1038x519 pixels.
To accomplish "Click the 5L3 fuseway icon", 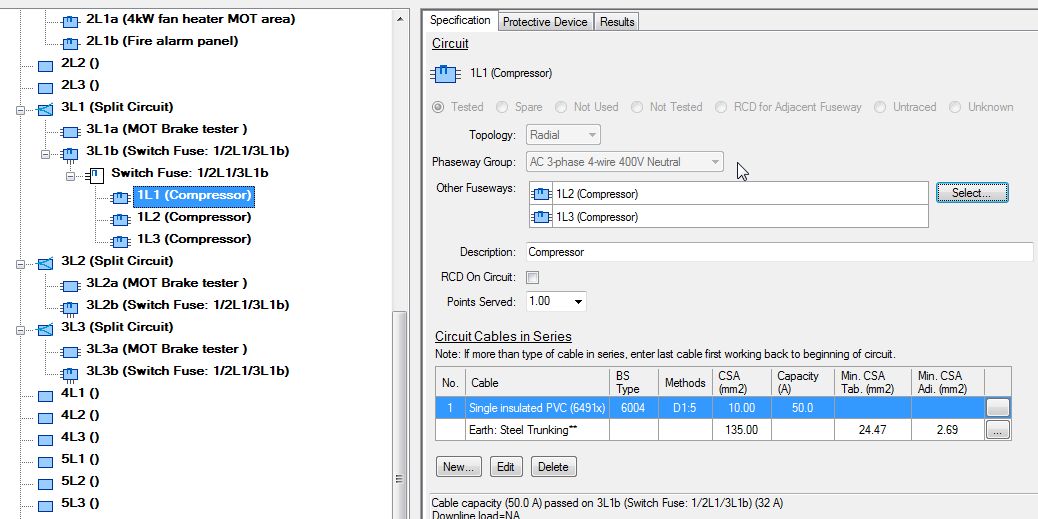I will 45,506.
